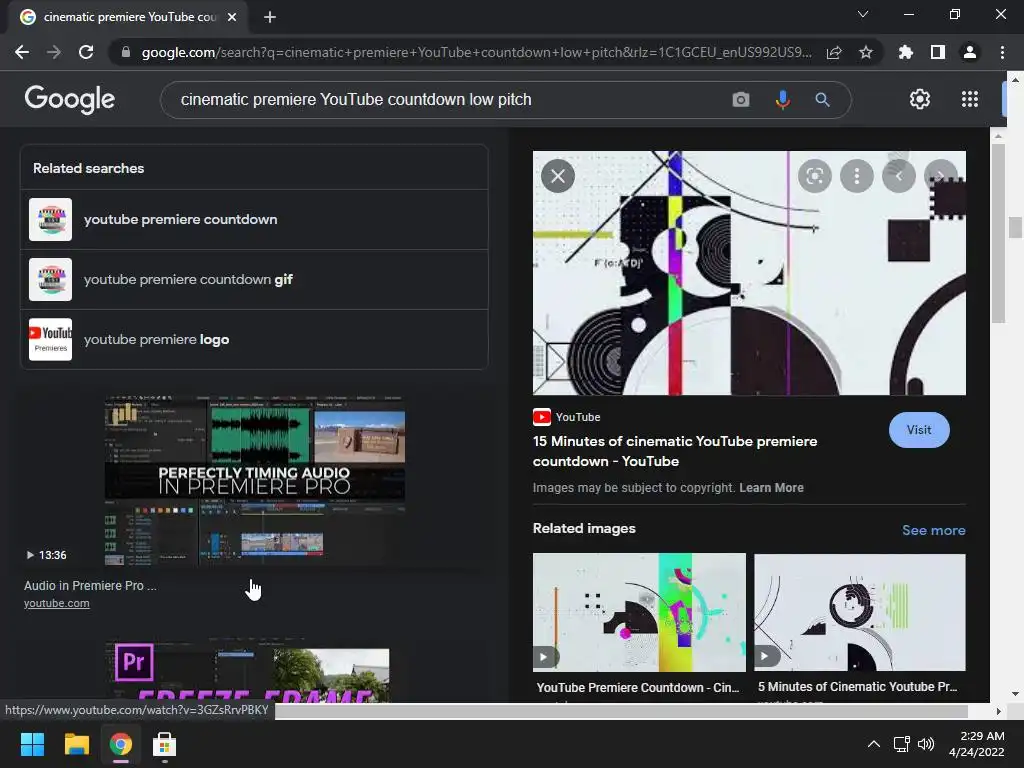Select related search youtube premiere countdown
Screen dimensions: 1024x768
click(255, 219)
